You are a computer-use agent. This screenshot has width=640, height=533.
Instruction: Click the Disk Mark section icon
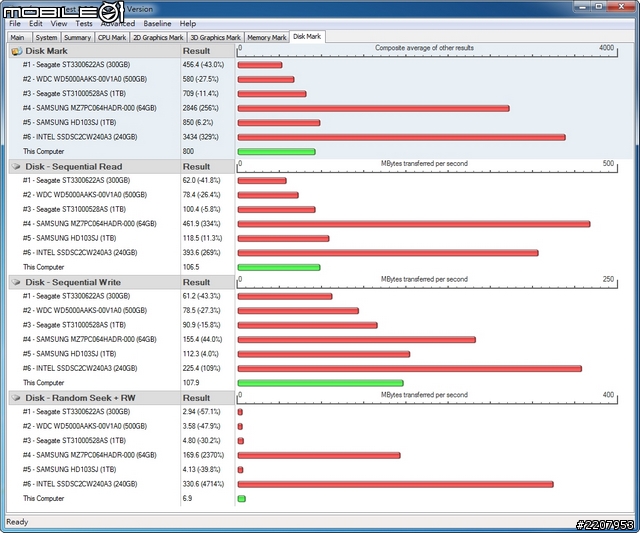16,51
